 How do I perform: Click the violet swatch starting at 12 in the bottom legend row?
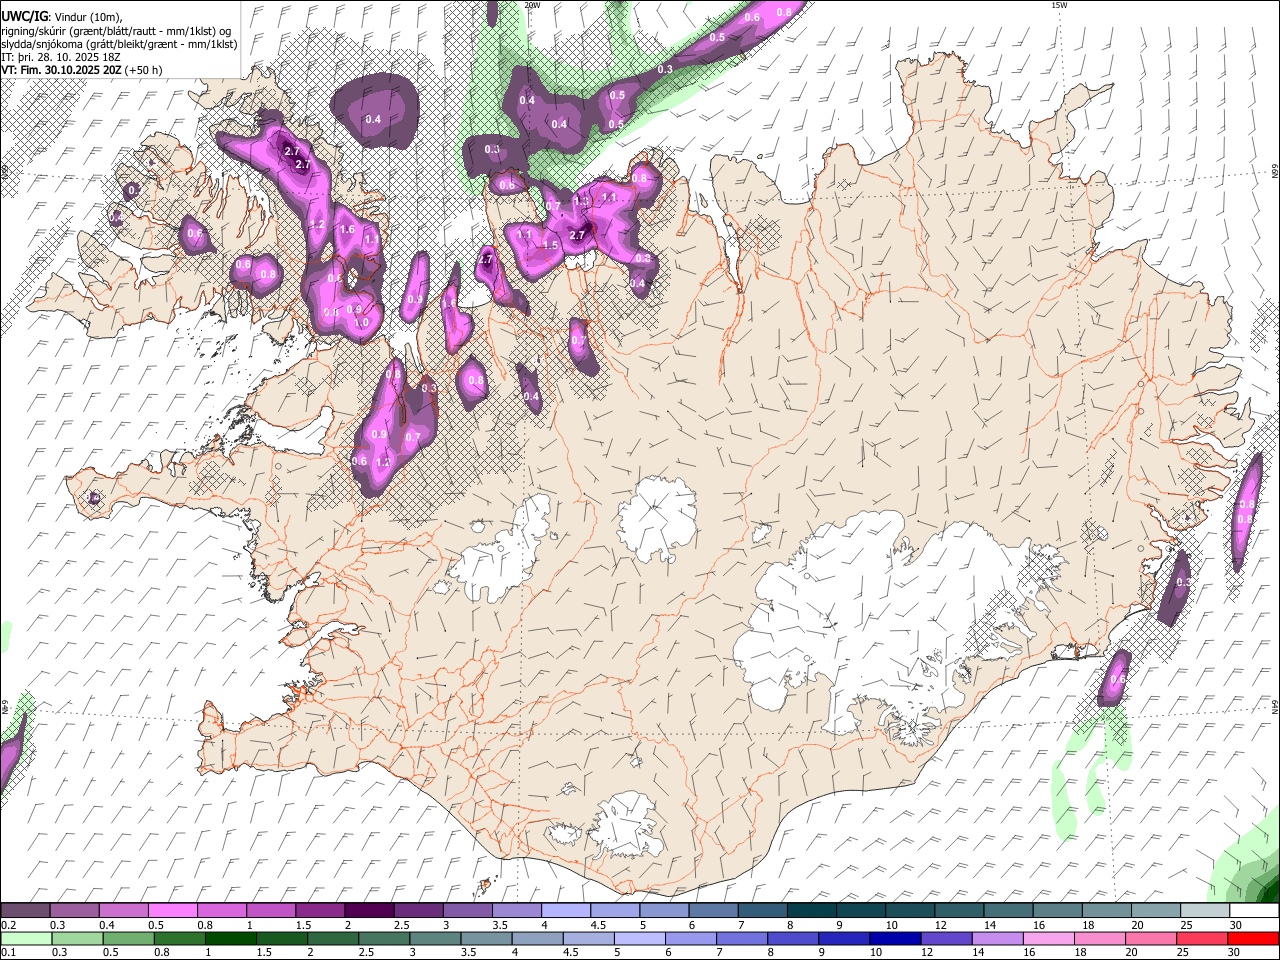(x=947, y=938)
